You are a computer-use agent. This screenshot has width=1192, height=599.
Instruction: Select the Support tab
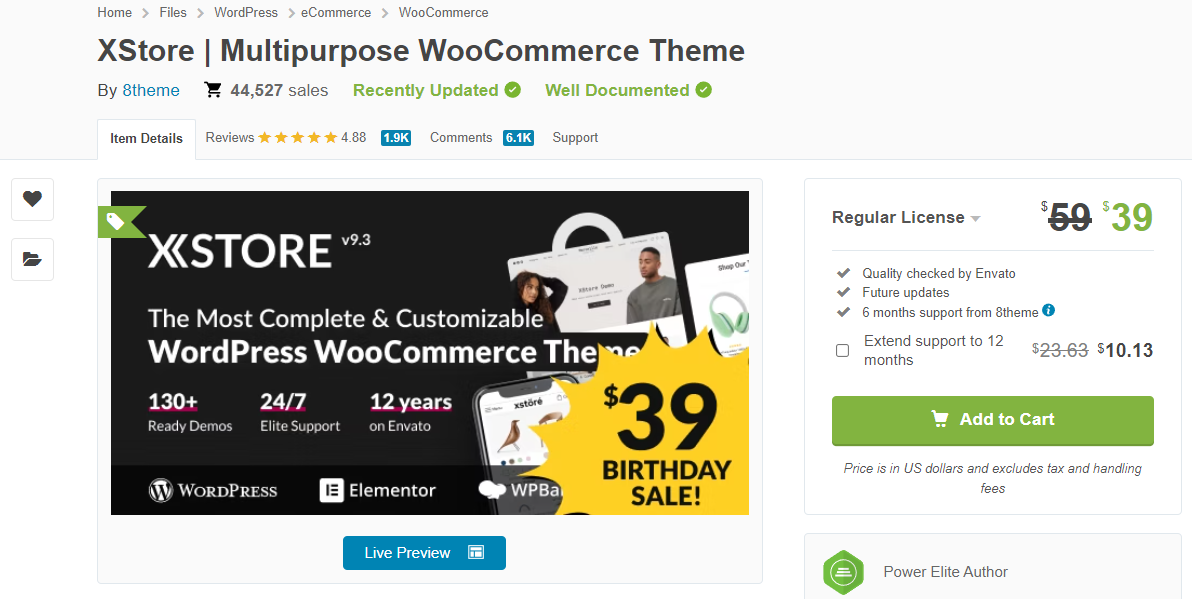click(x=574, y=137)
